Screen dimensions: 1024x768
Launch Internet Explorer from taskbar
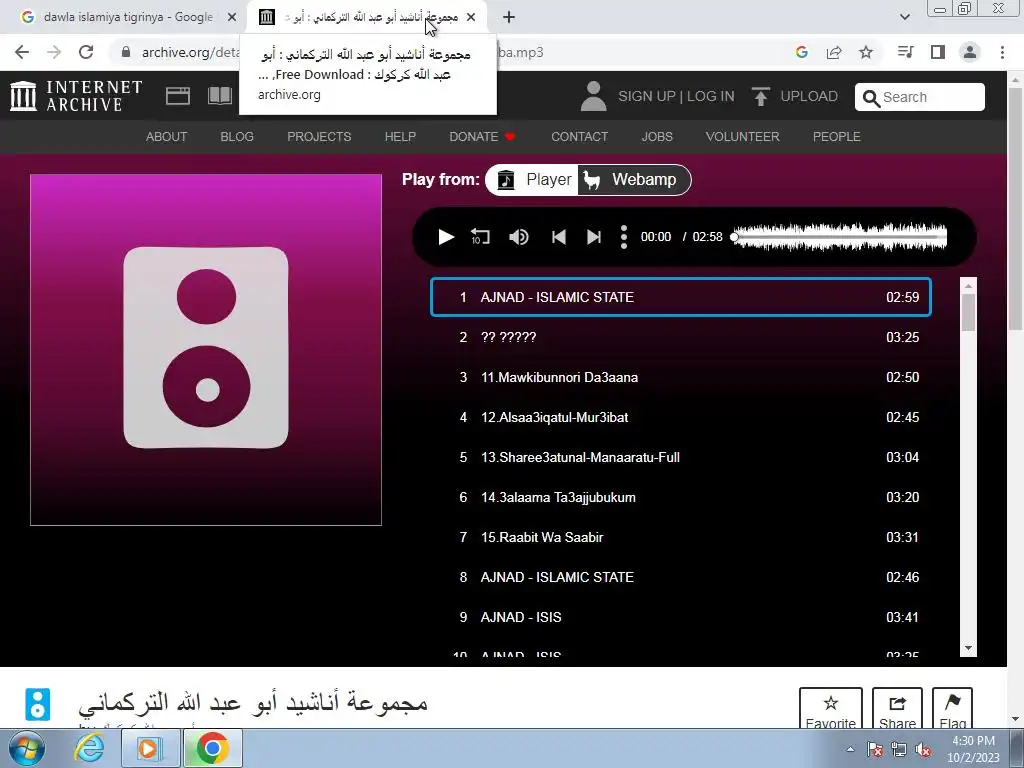click(x=89, y=748)
